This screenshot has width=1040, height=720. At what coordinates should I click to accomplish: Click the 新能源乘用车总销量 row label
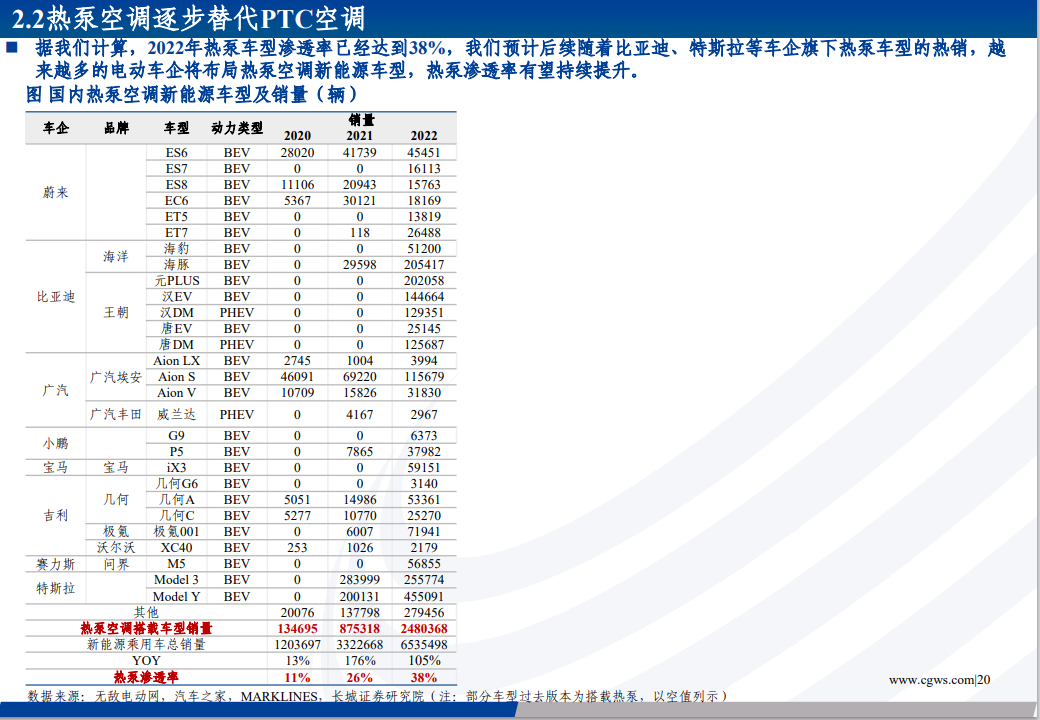click(x=146, y=645)
